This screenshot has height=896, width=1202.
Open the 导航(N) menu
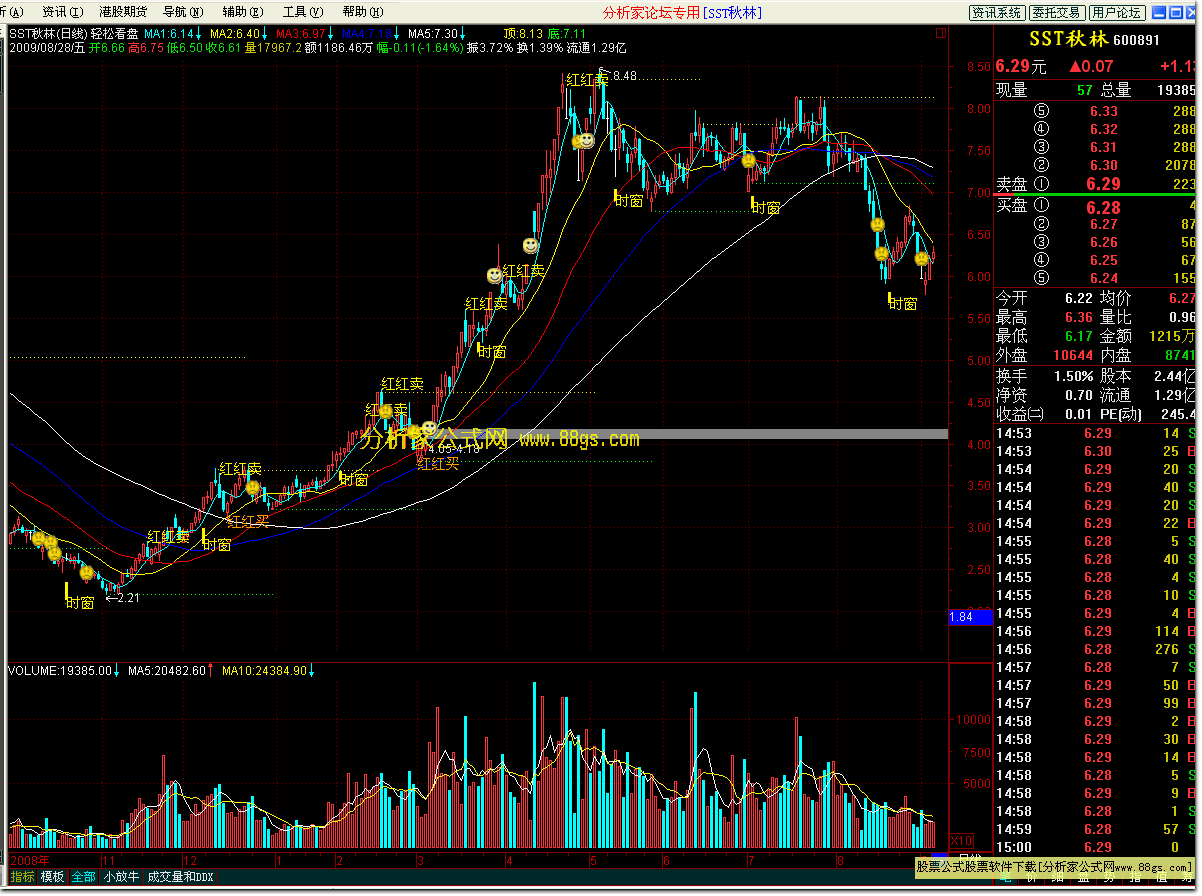click(182, 12)
